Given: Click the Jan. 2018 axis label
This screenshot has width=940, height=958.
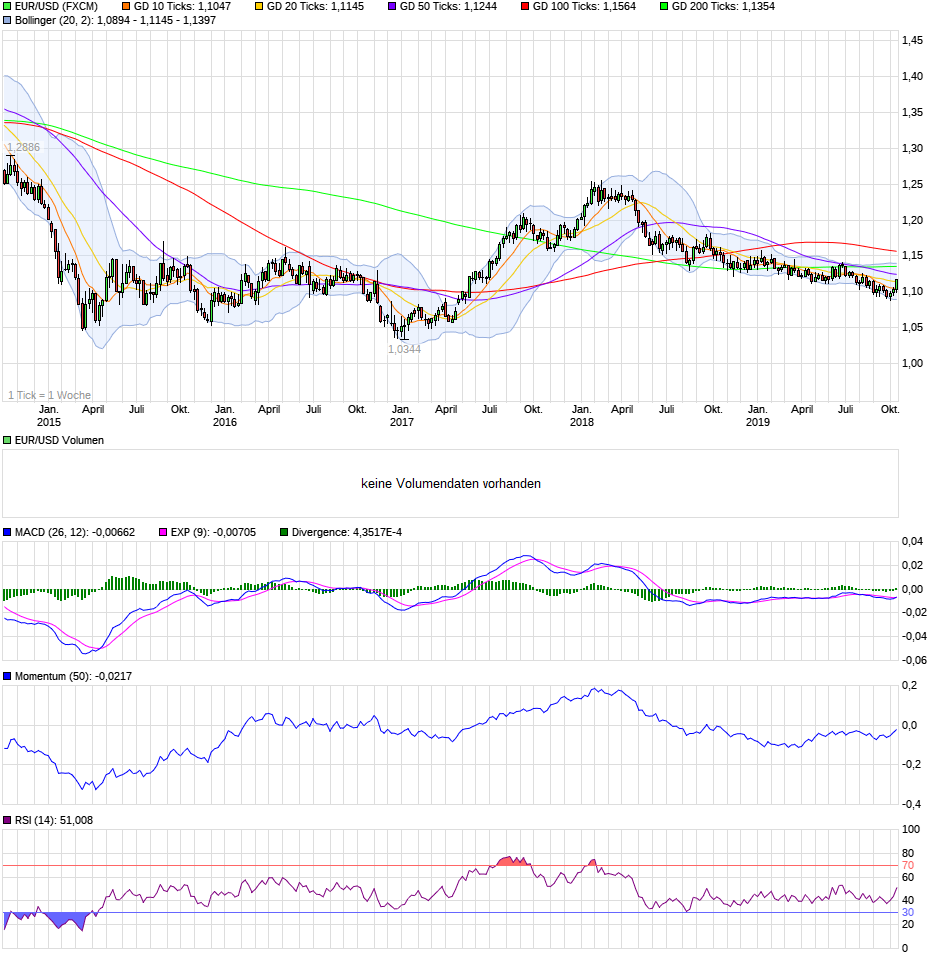Looking at the screenshot, I should [581, 415].
